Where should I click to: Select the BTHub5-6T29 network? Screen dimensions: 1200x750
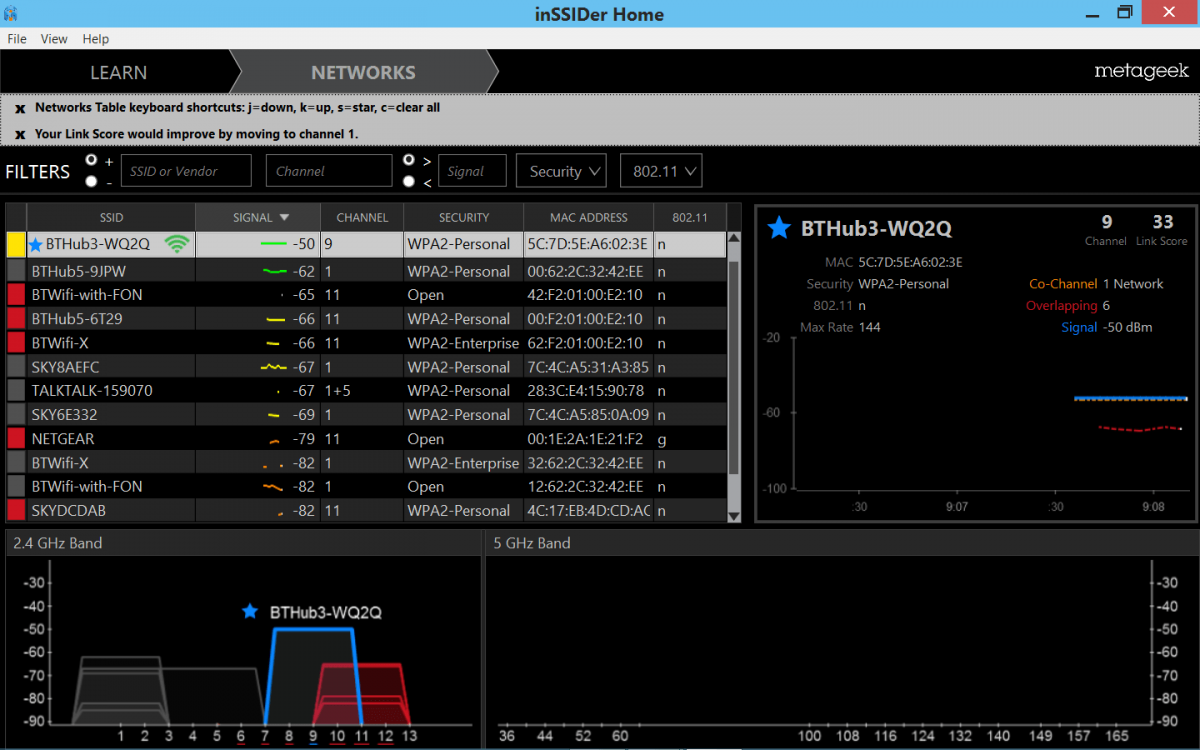click(x=367, y=319)
